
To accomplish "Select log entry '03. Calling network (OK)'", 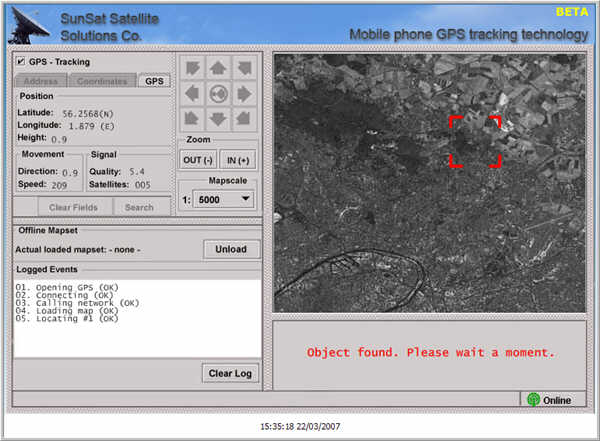I will click(x=77, y=303).
